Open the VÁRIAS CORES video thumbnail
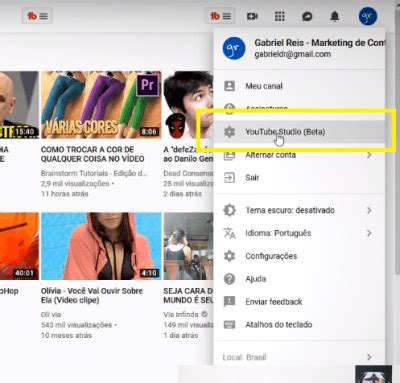Image resolution: width=400 pixels, height=383 pixels. 101,105
